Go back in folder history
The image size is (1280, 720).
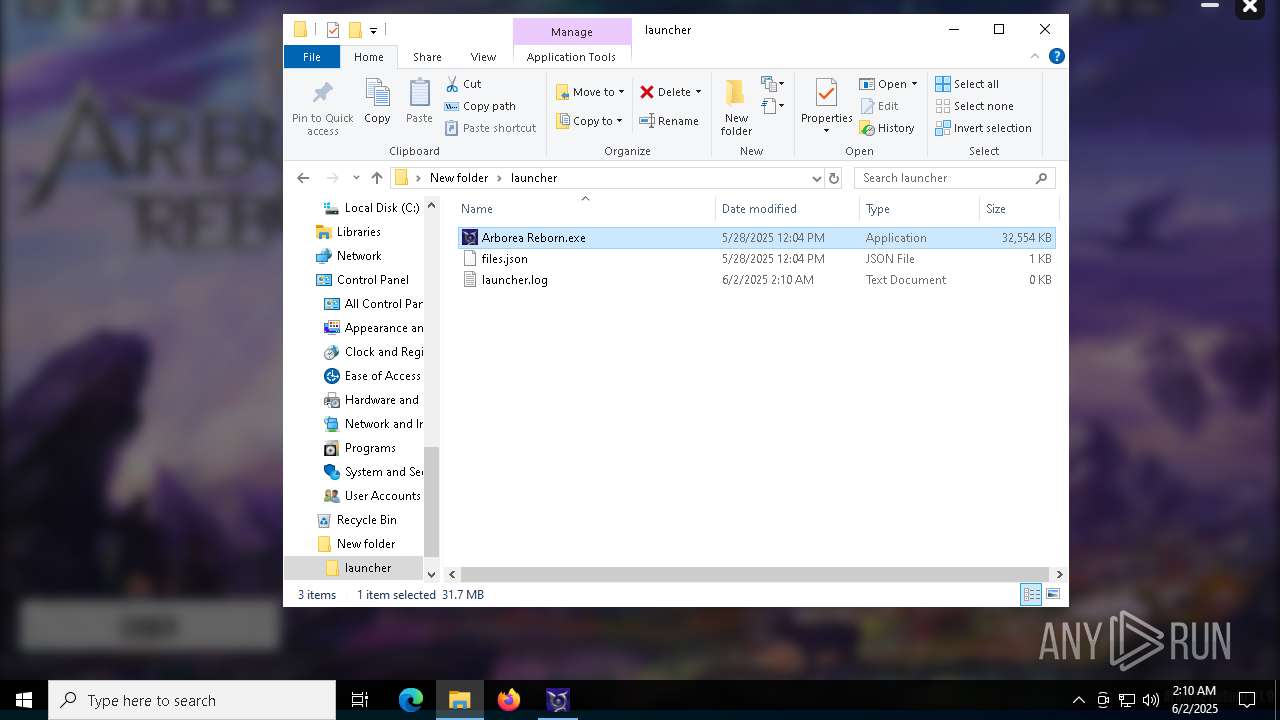click(303, 178)
